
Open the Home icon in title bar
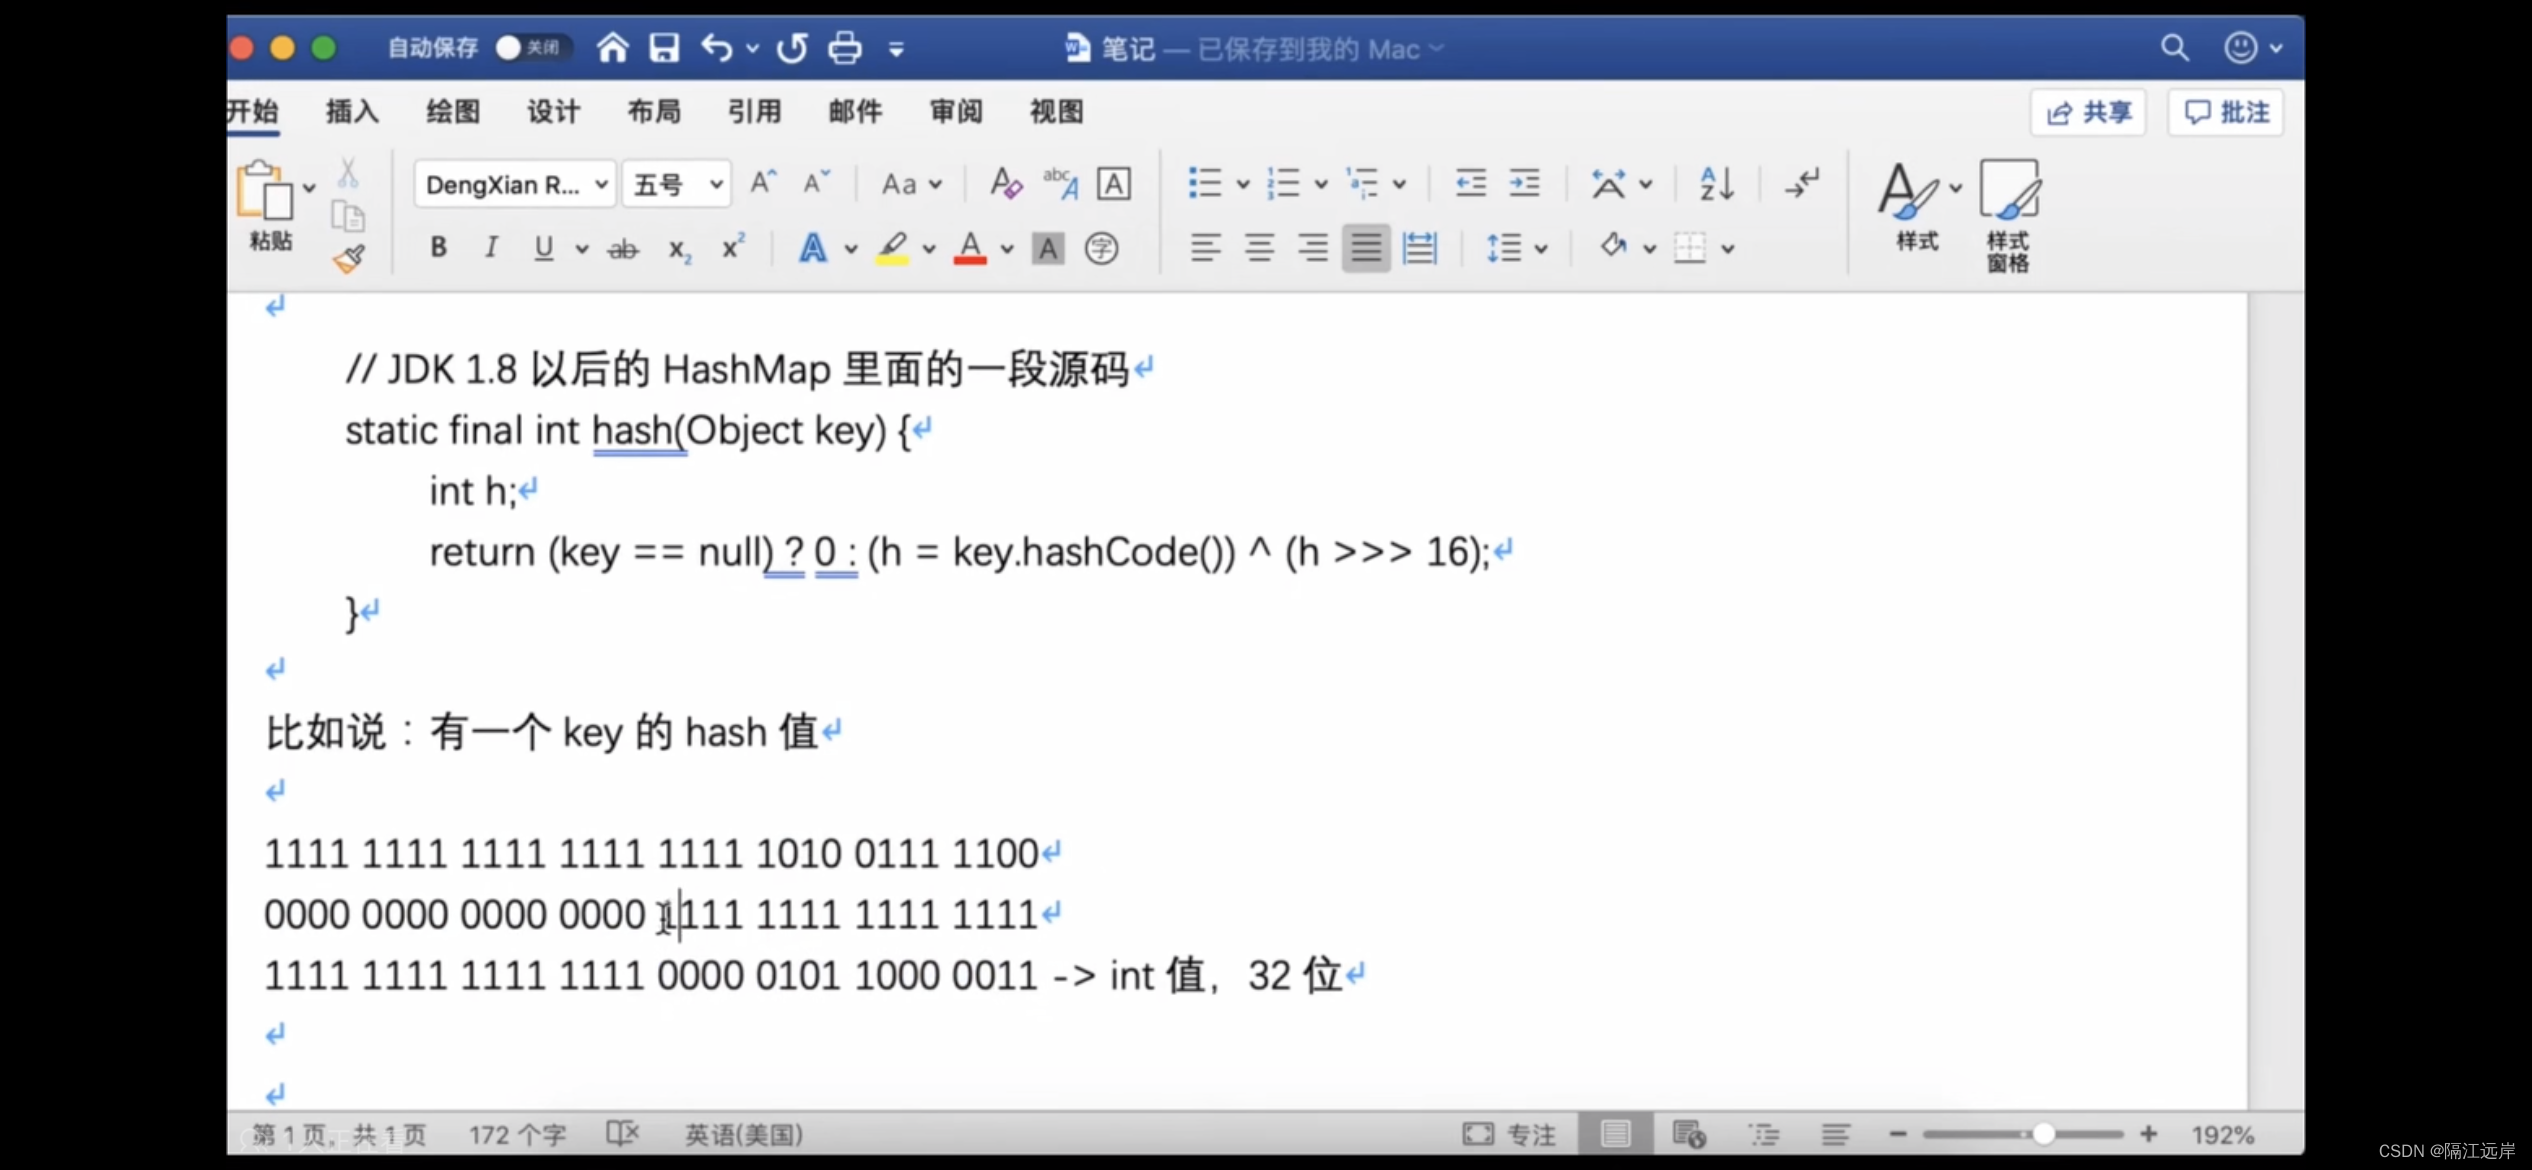613,47
